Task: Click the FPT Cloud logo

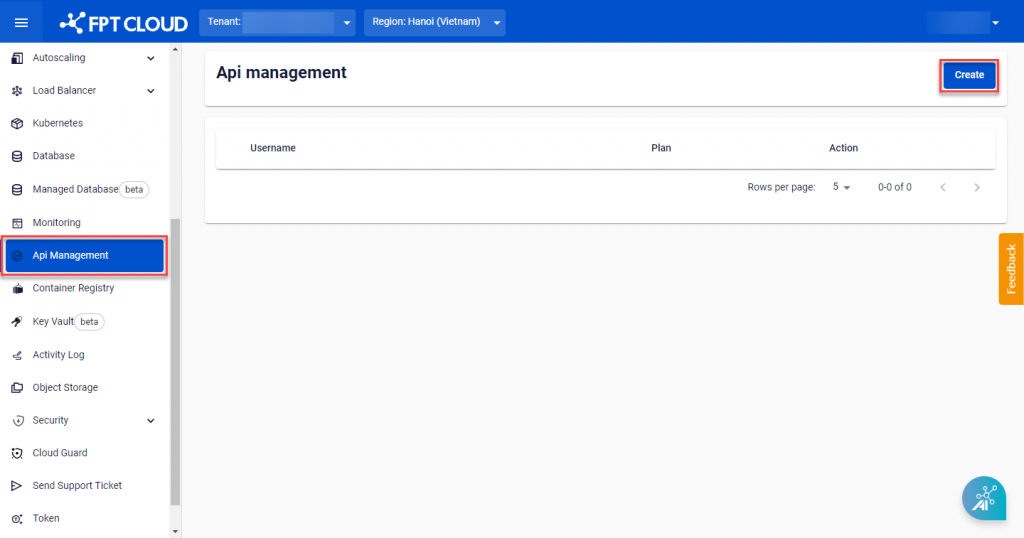Action: click(123, 22)
